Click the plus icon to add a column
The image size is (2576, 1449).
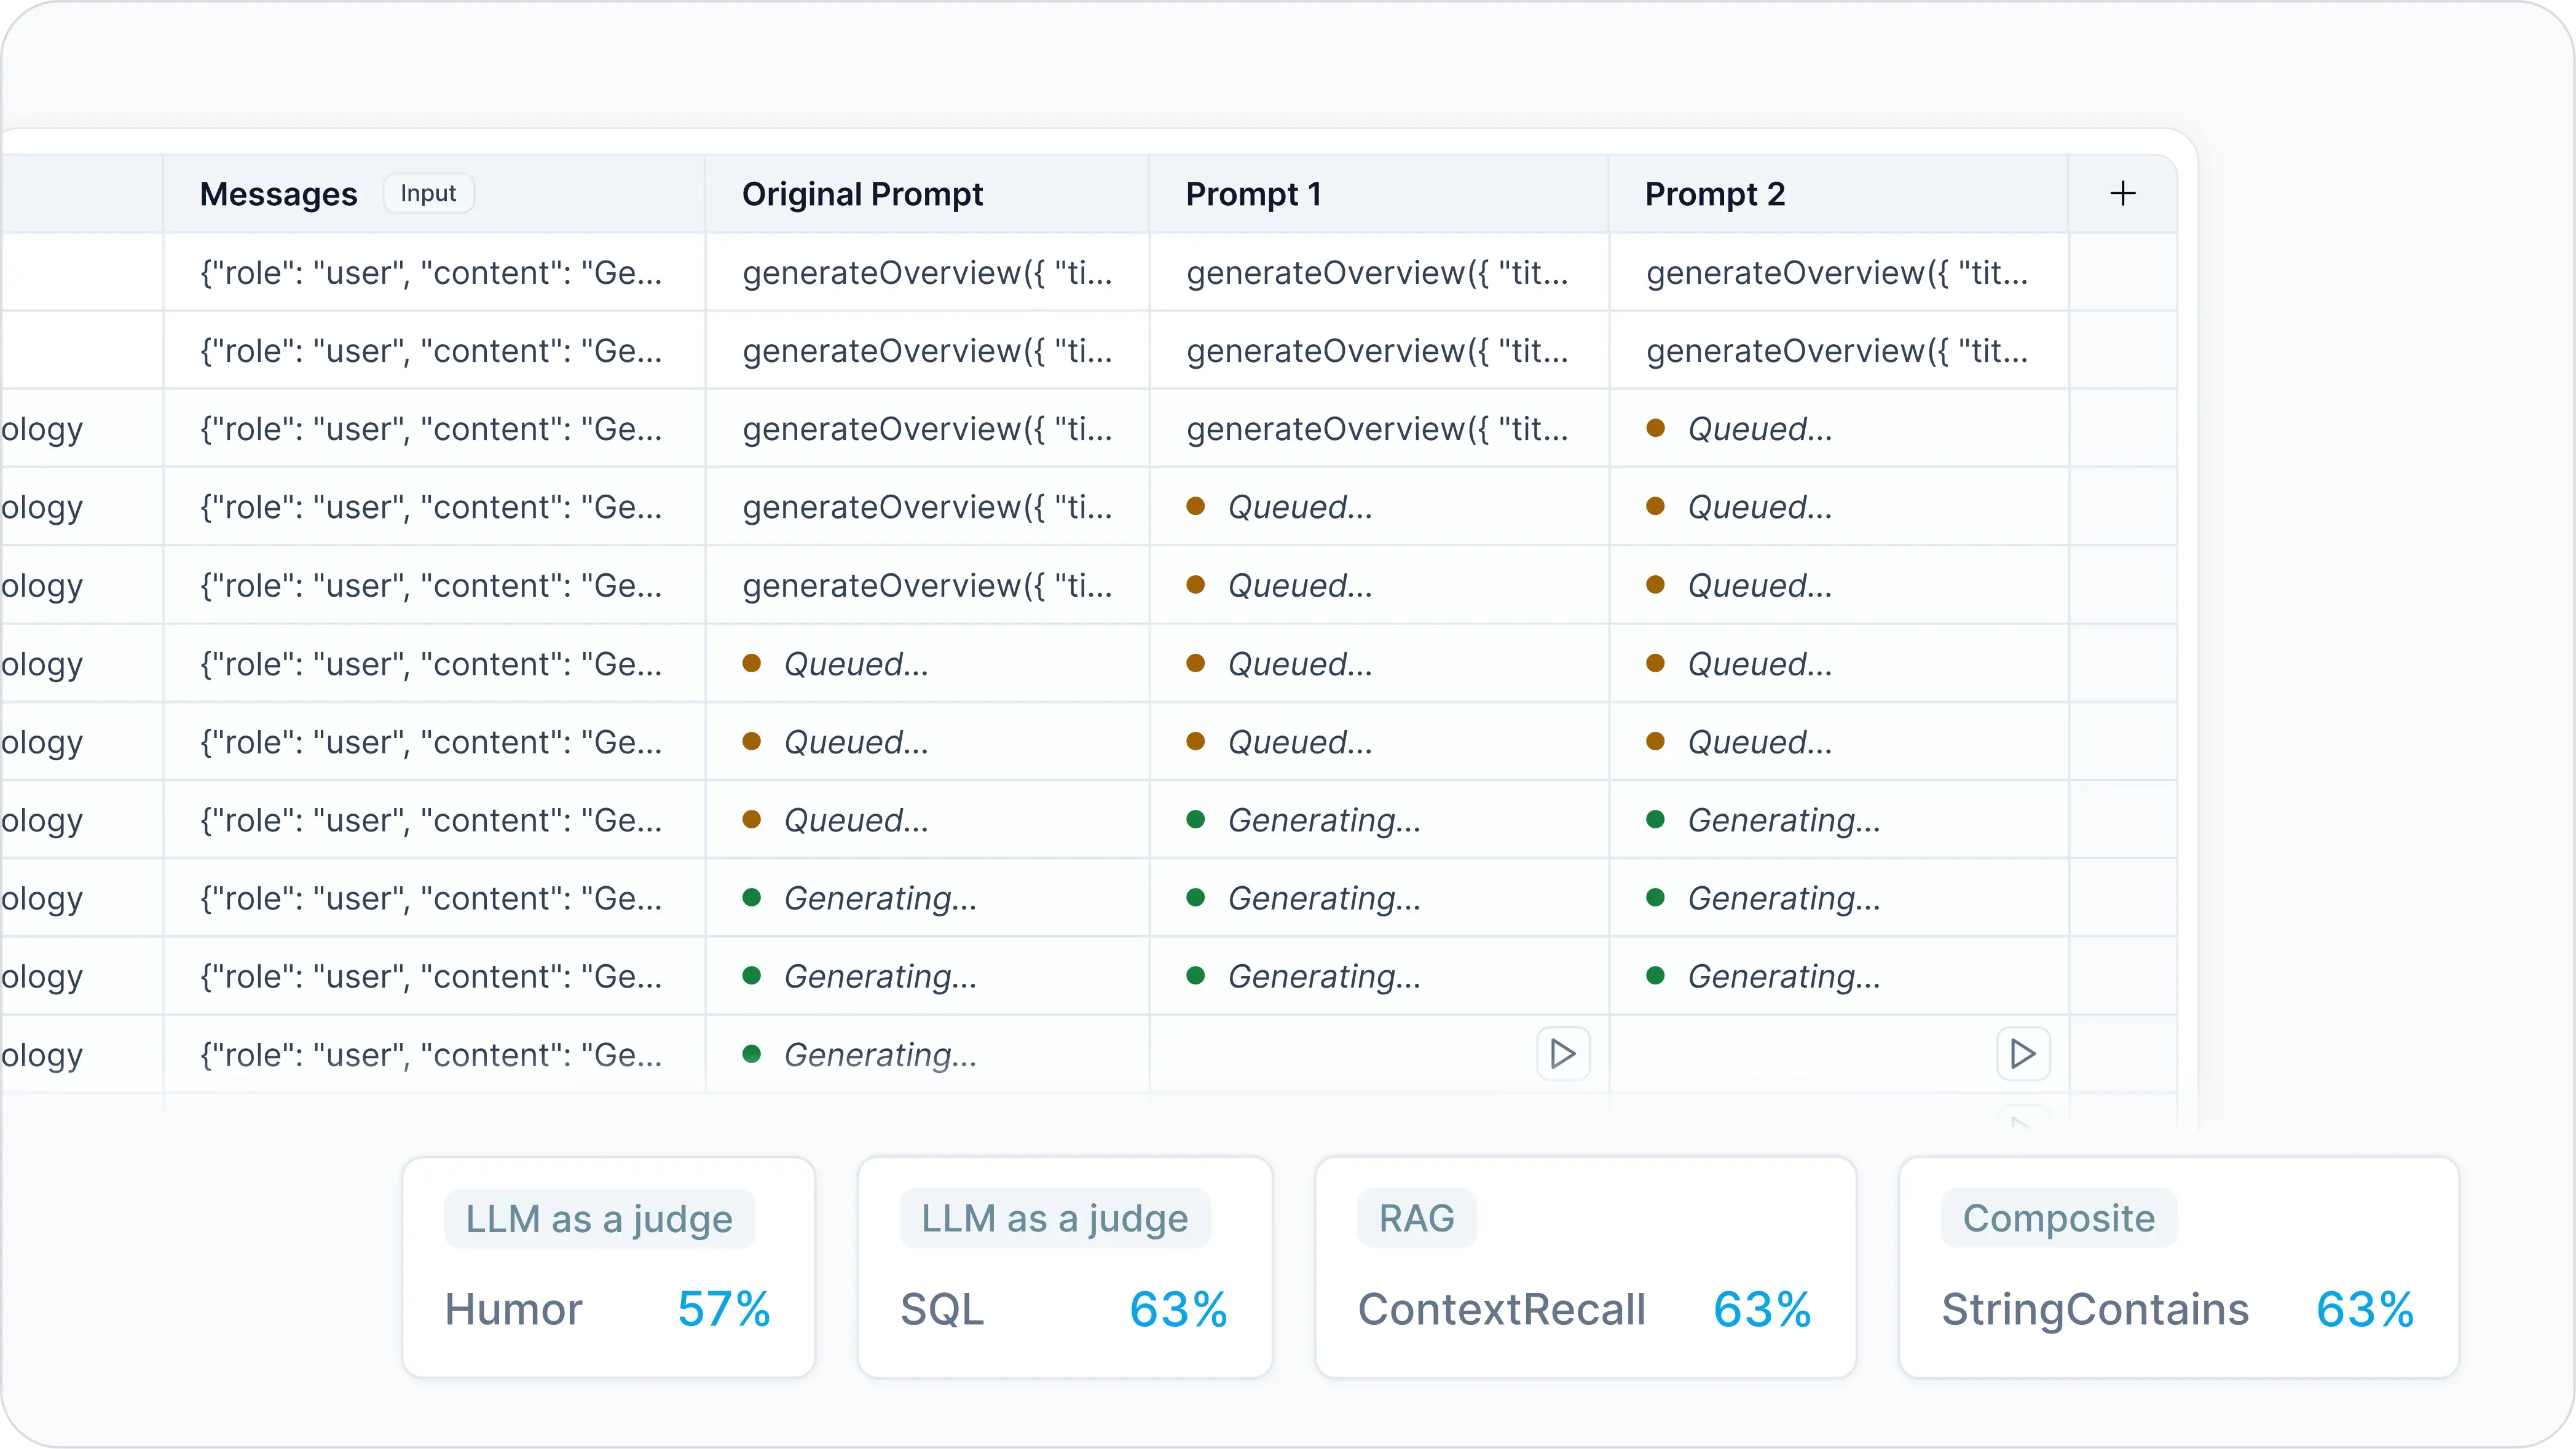[x=2122, y=193]
